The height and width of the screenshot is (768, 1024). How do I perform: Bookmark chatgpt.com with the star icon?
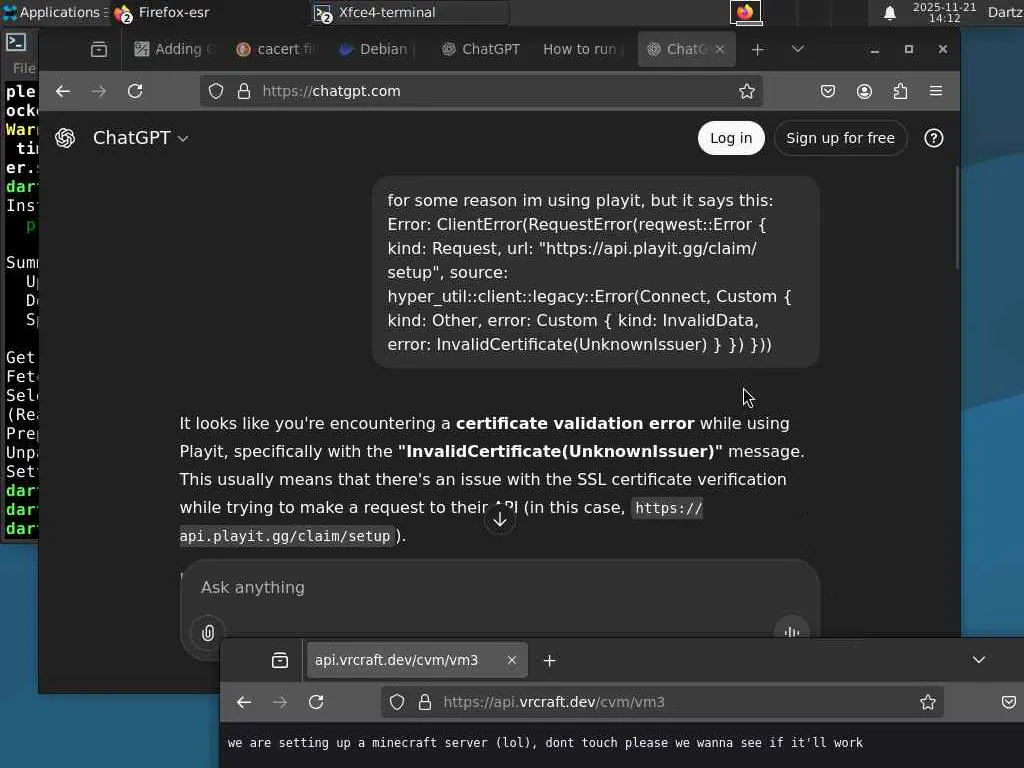tap(746, 91)
